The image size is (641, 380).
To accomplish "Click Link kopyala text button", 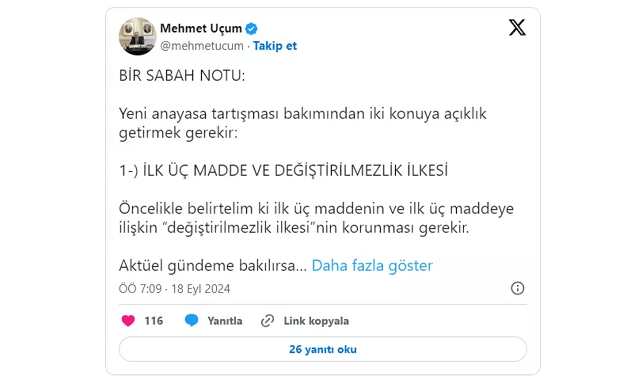I will point(316,321).
